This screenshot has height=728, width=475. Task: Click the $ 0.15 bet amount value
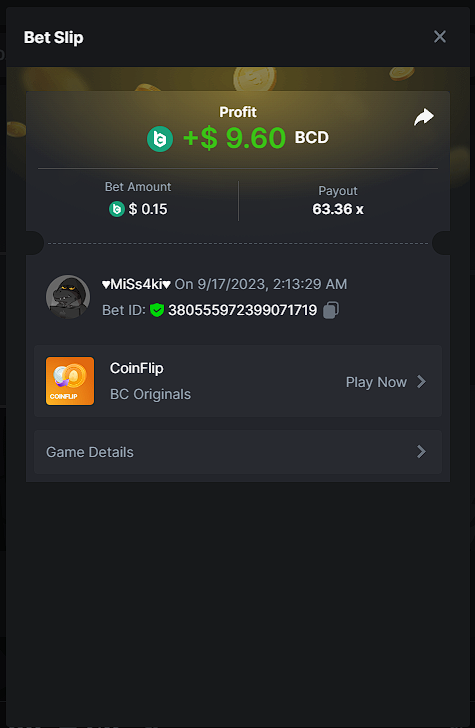[x=148, y=209]
